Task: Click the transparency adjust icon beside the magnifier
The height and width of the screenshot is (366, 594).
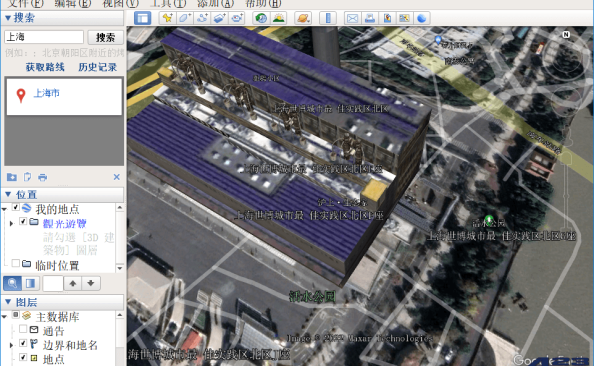Action: click(x=30, y=283)
